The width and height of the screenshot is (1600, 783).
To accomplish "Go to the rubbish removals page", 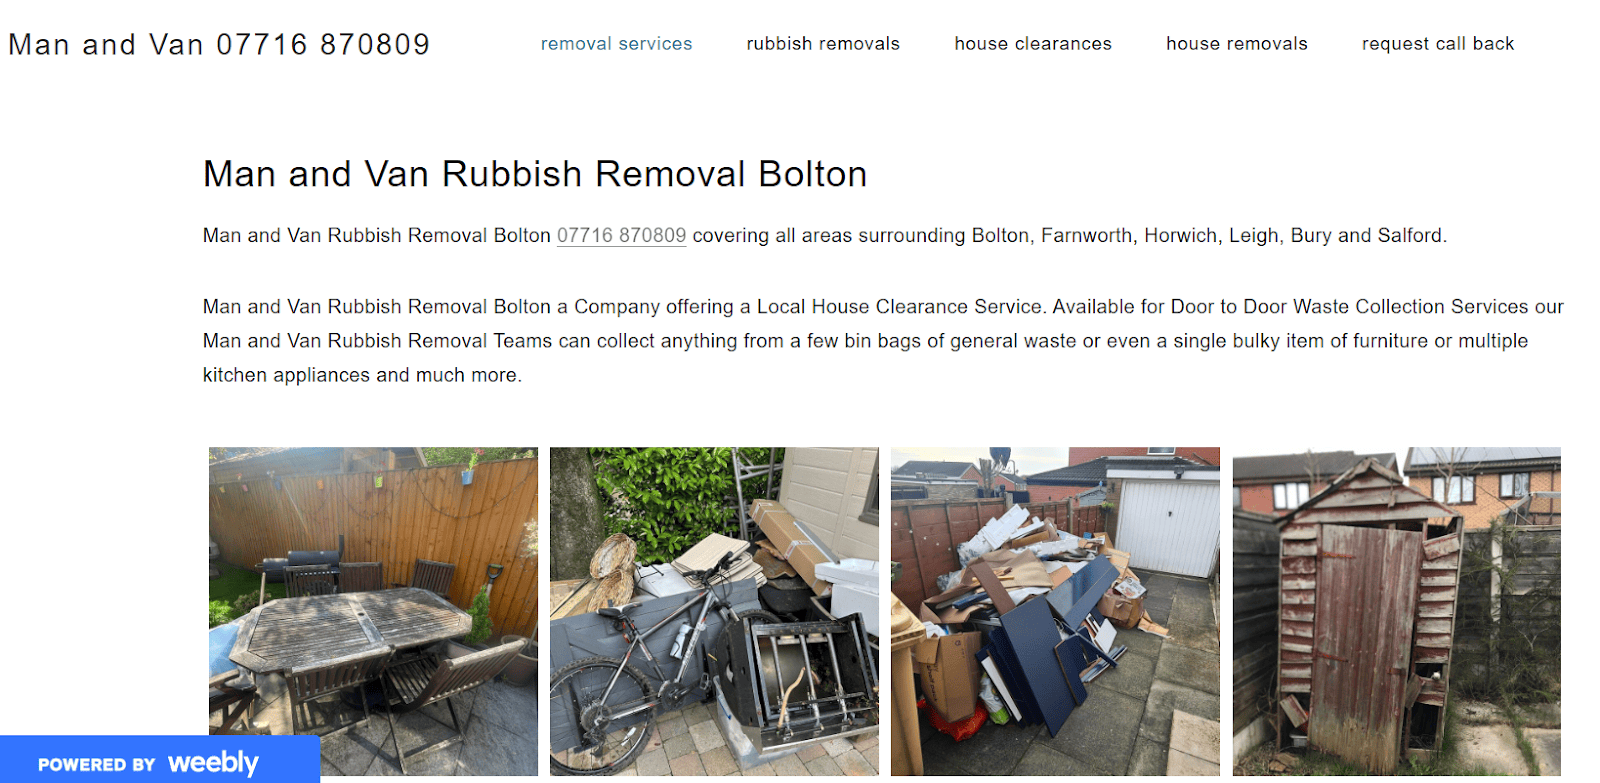I will click(x=823, y=44).
